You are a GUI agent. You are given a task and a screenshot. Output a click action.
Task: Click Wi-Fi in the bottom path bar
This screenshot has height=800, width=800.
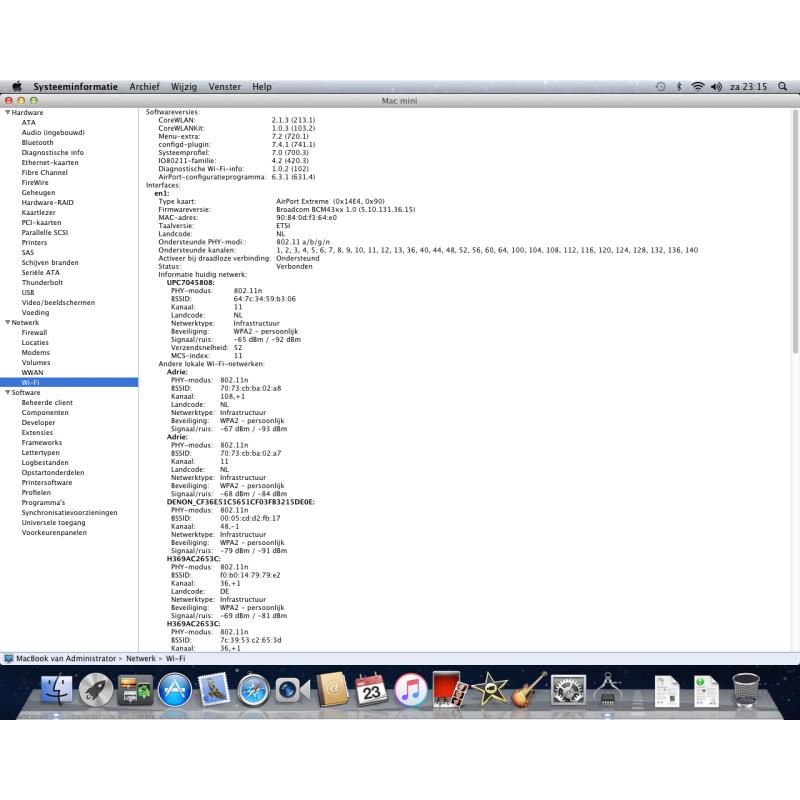(176, 659)
